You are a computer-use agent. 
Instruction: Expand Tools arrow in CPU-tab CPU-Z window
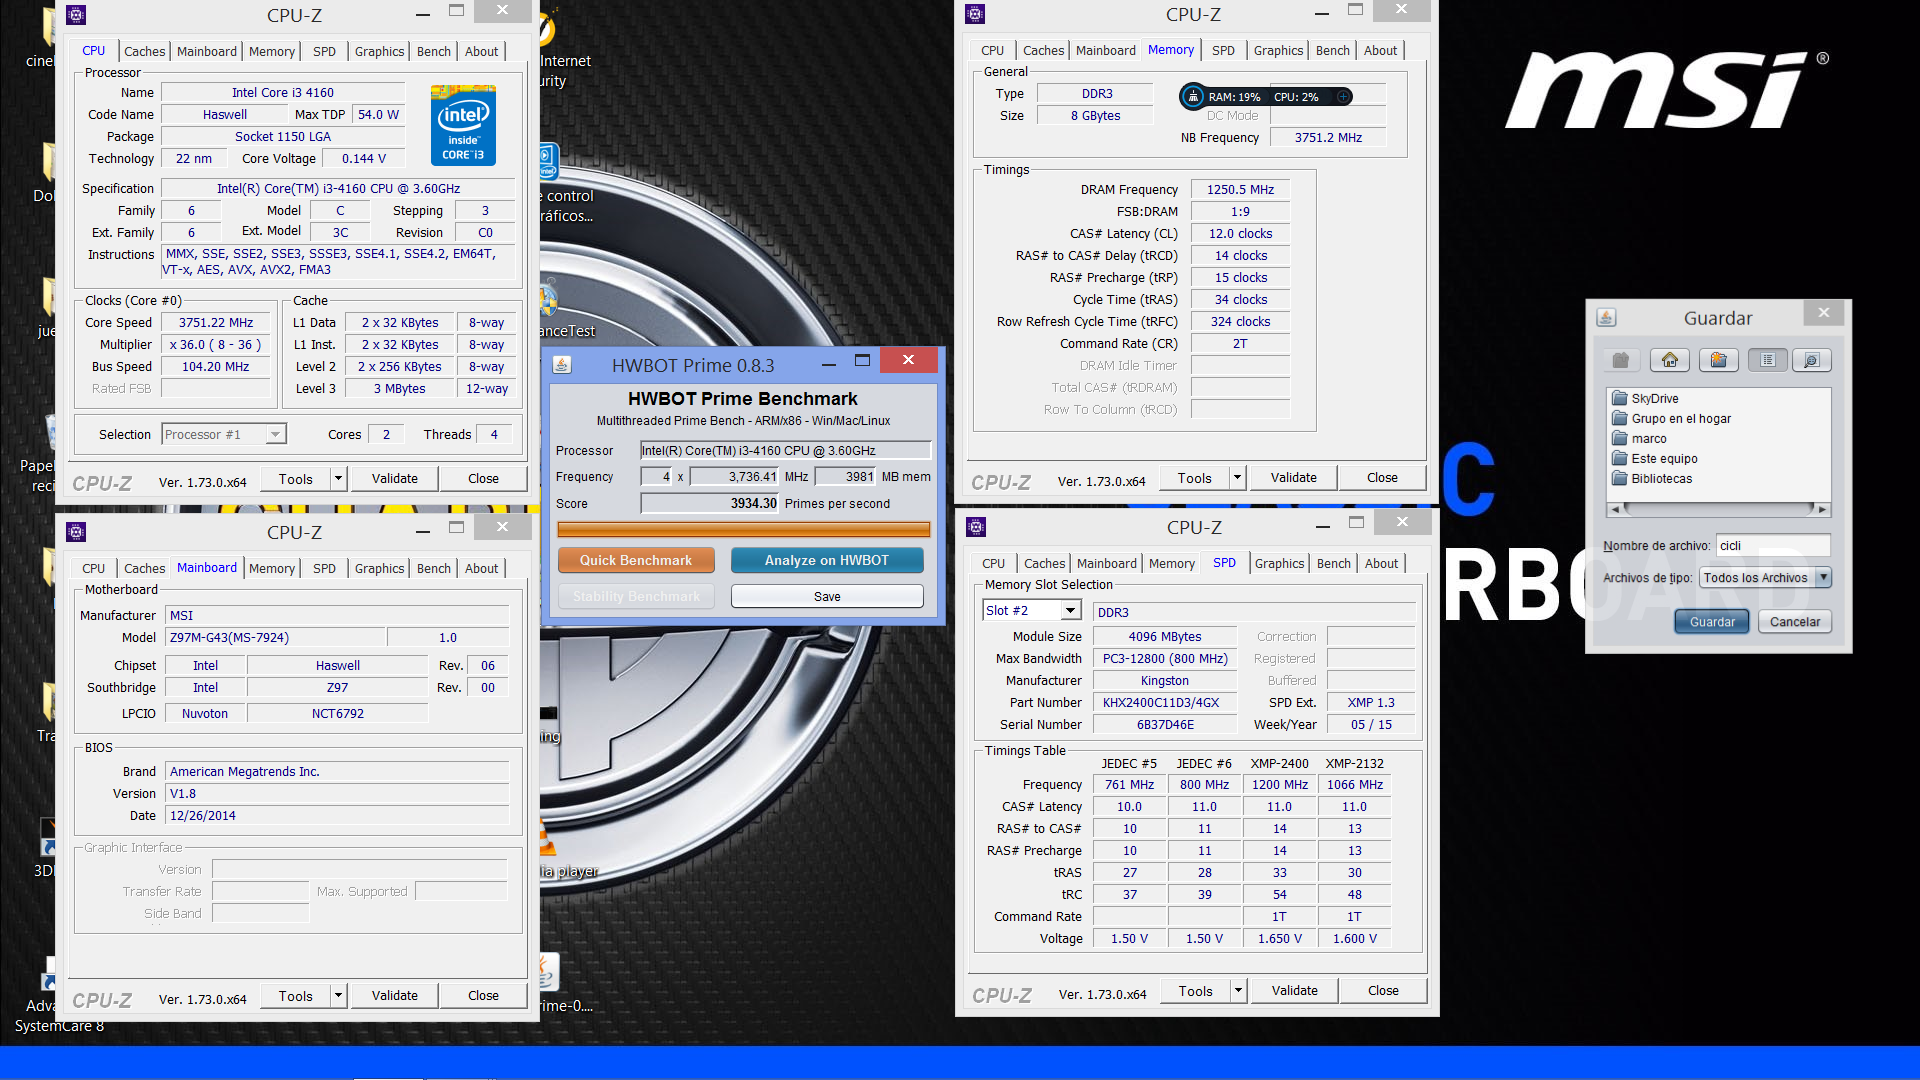pyautogui.click(x=338, y=478)
